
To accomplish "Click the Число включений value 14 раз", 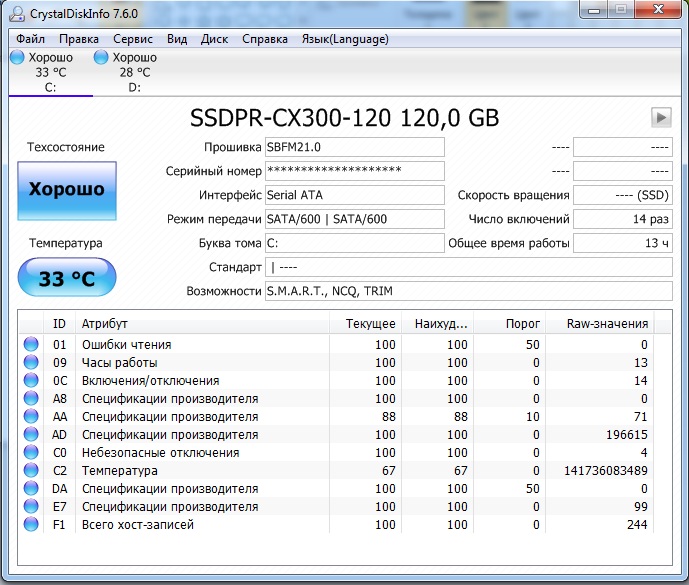I will pyautogui.click(x=623, y=219).
